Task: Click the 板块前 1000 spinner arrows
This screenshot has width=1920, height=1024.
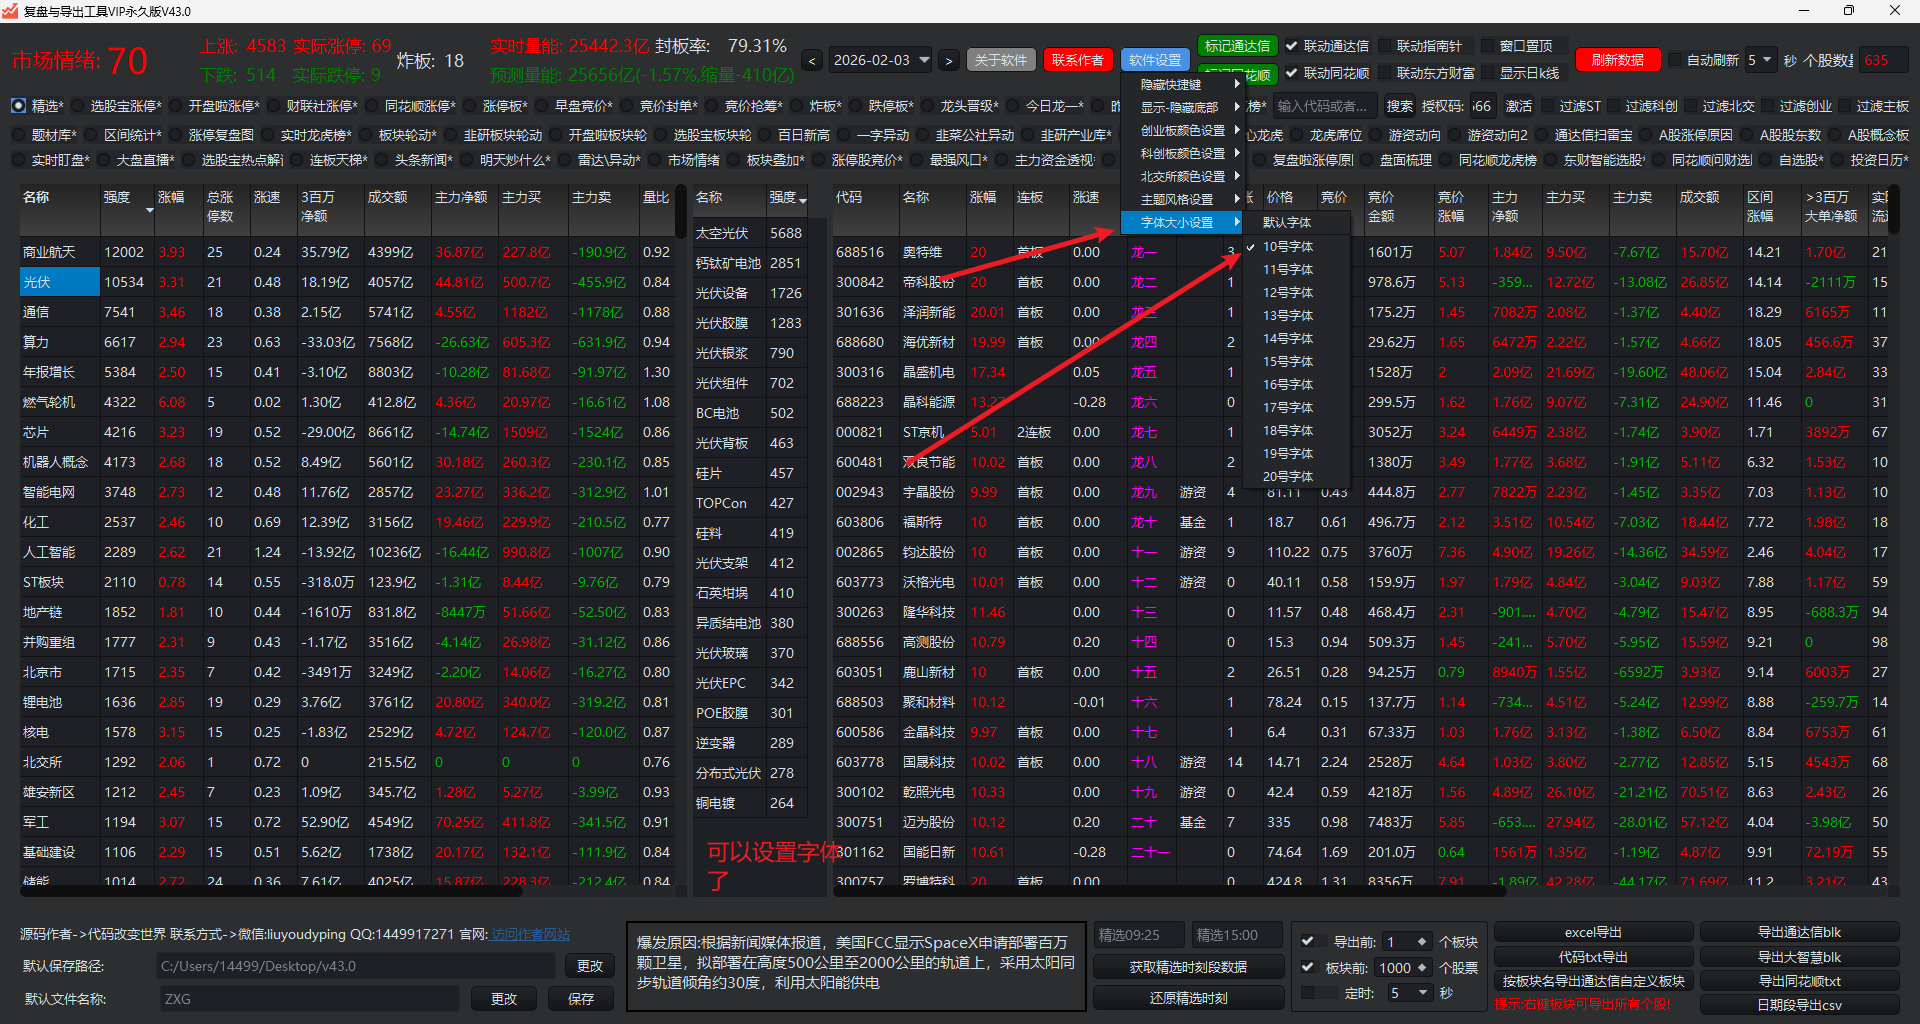Action: (x=1421, y=968)
